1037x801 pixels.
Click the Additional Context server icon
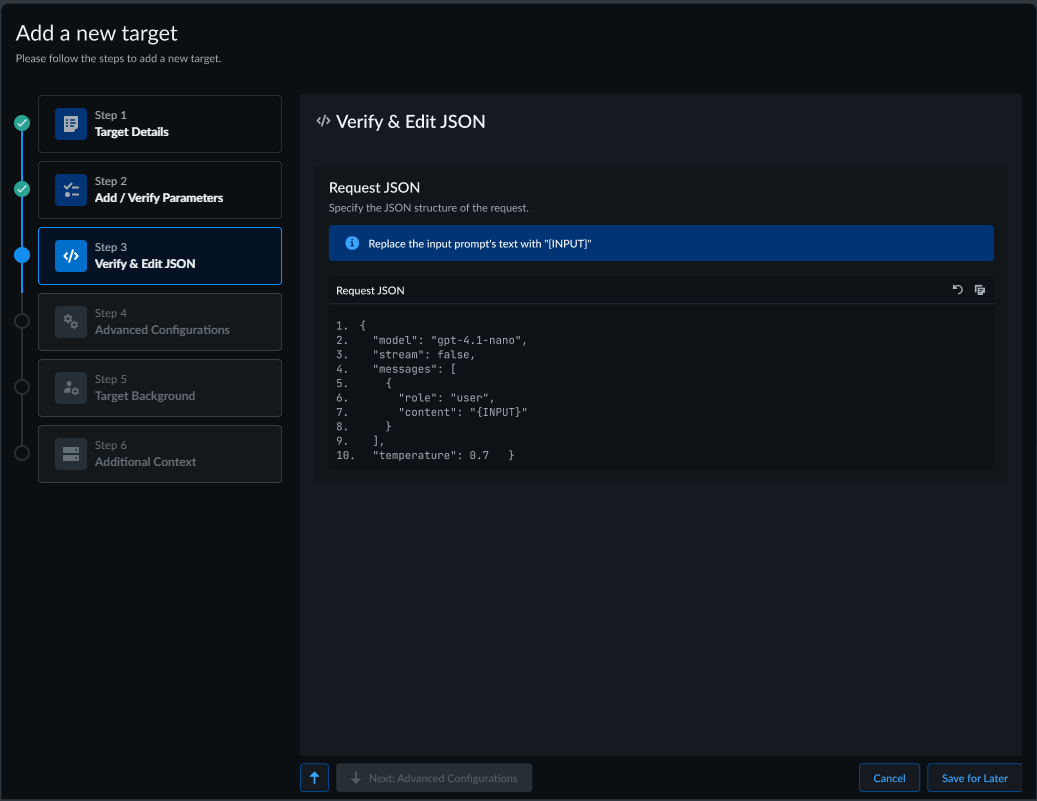71,454
